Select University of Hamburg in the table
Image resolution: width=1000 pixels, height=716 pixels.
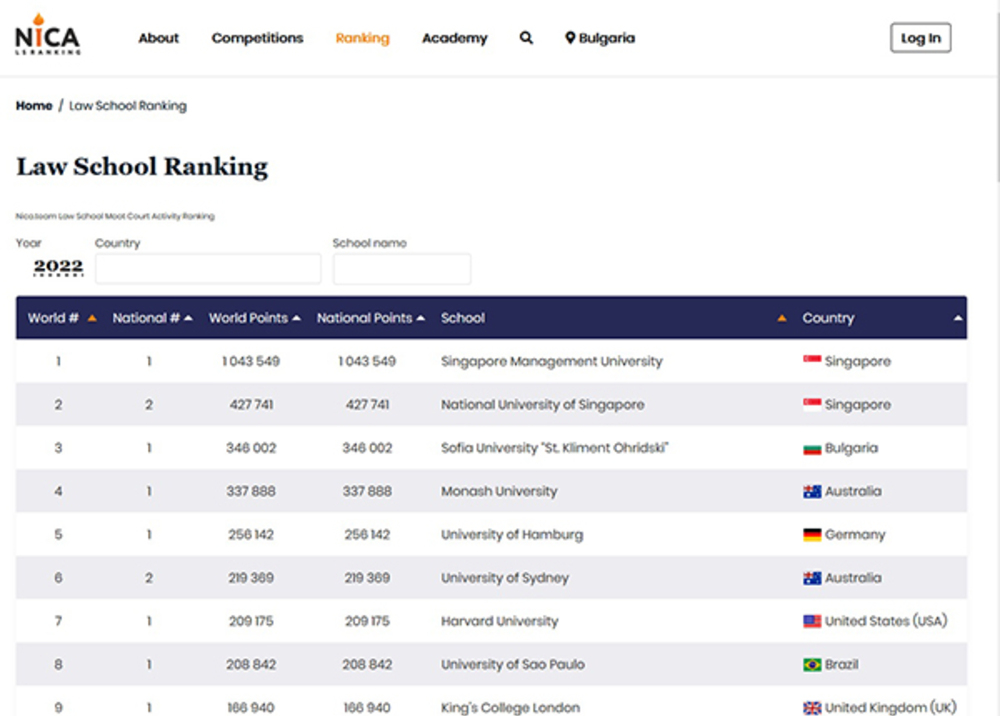click(x=512, y=535)
